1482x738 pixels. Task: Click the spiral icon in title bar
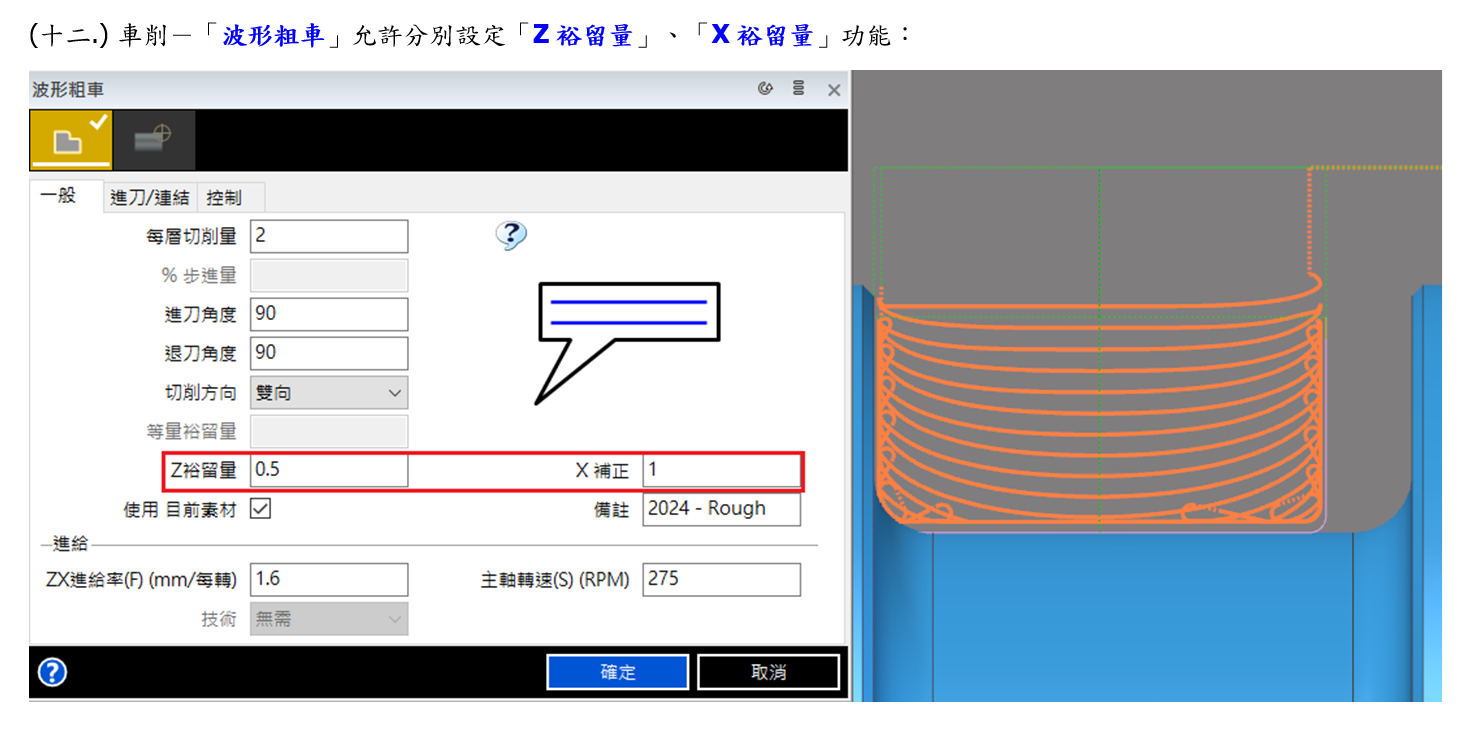(x=766, y=89)
